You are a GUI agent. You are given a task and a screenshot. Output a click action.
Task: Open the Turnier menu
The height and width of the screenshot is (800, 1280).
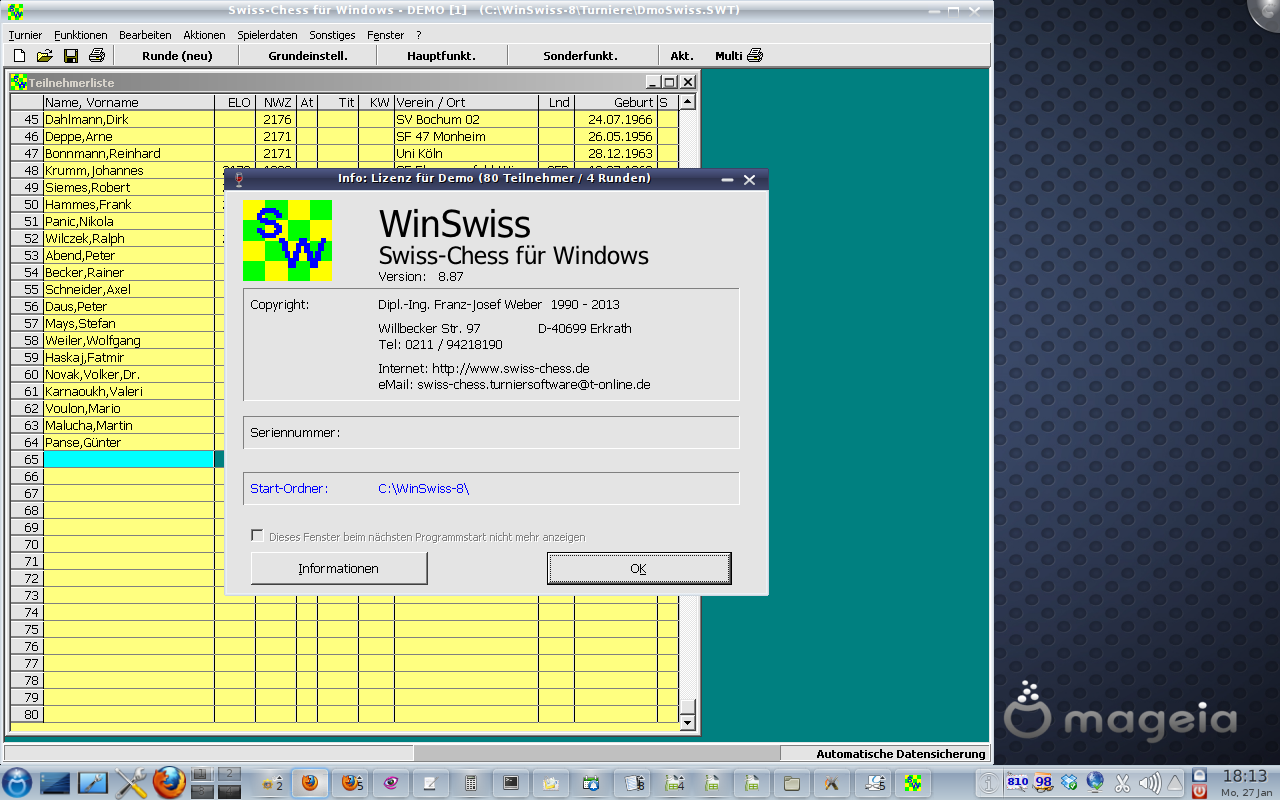pos(25,35)
